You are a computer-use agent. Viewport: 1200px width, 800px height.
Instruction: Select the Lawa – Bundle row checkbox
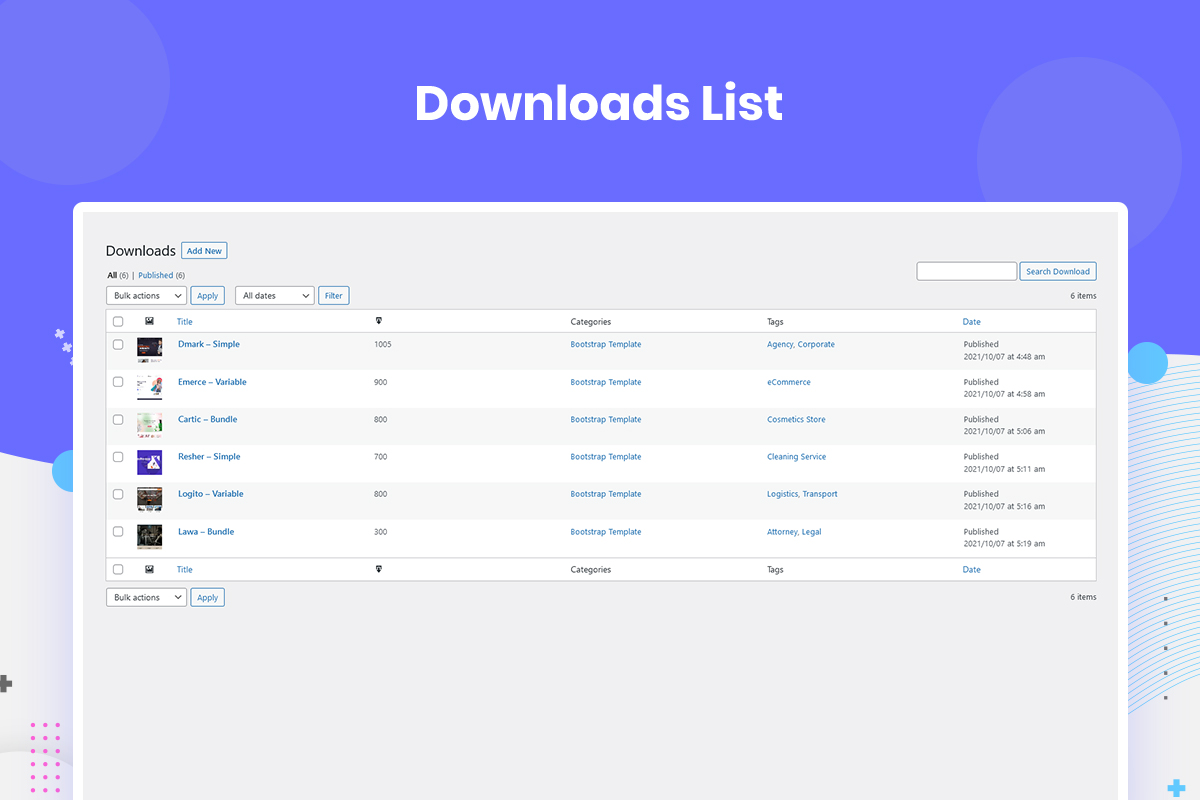click(118, 532)
